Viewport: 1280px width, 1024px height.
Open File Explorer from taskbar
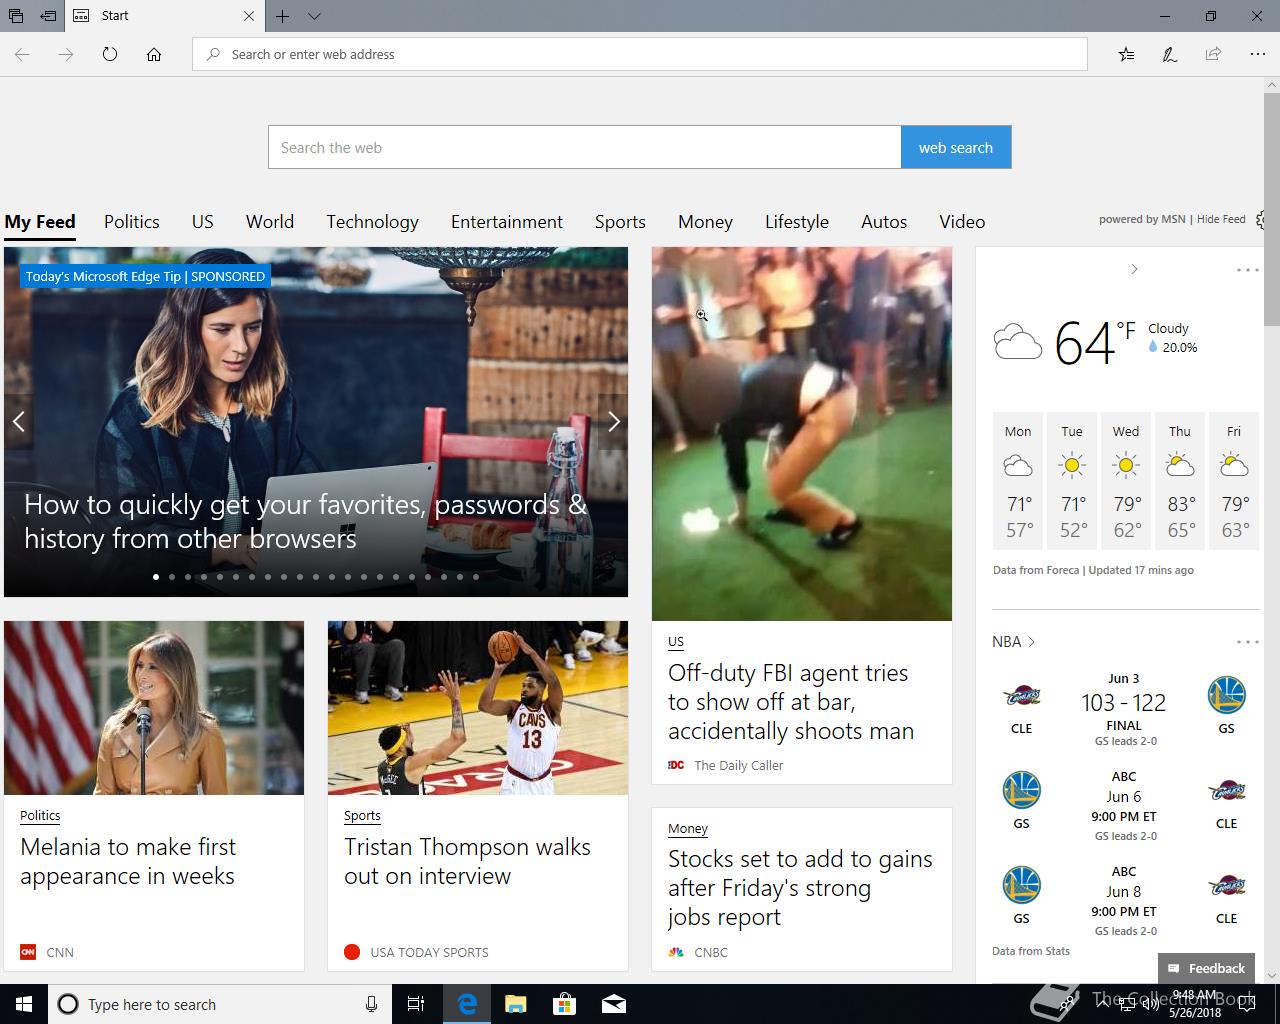pos(516,1004)
